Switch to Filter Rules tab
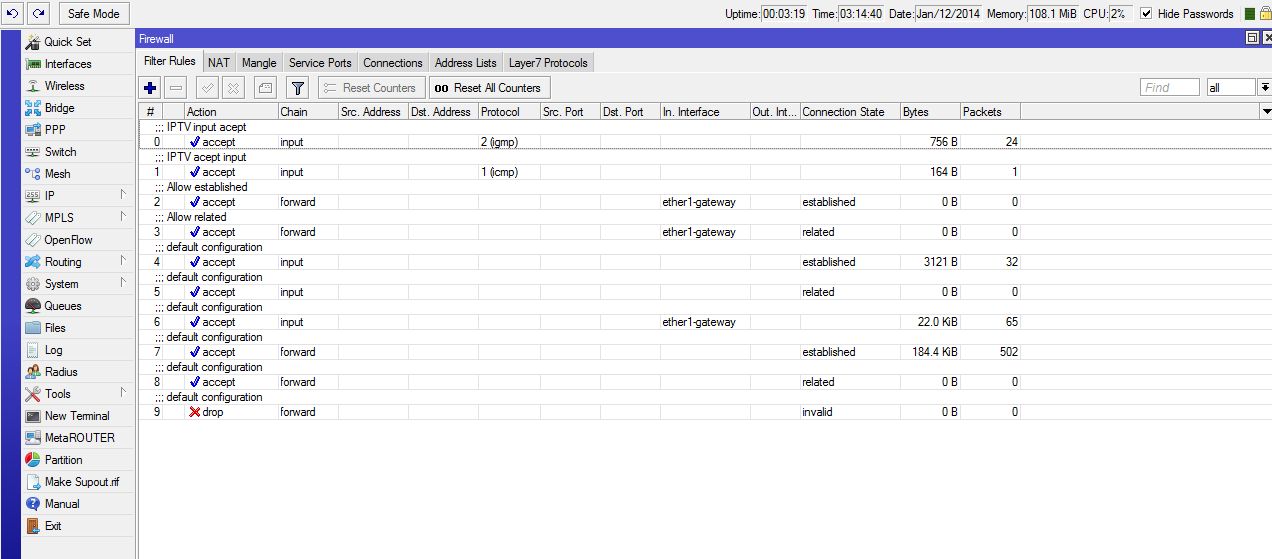This screenshot has width=1272, height=559. tap(170, 62)
